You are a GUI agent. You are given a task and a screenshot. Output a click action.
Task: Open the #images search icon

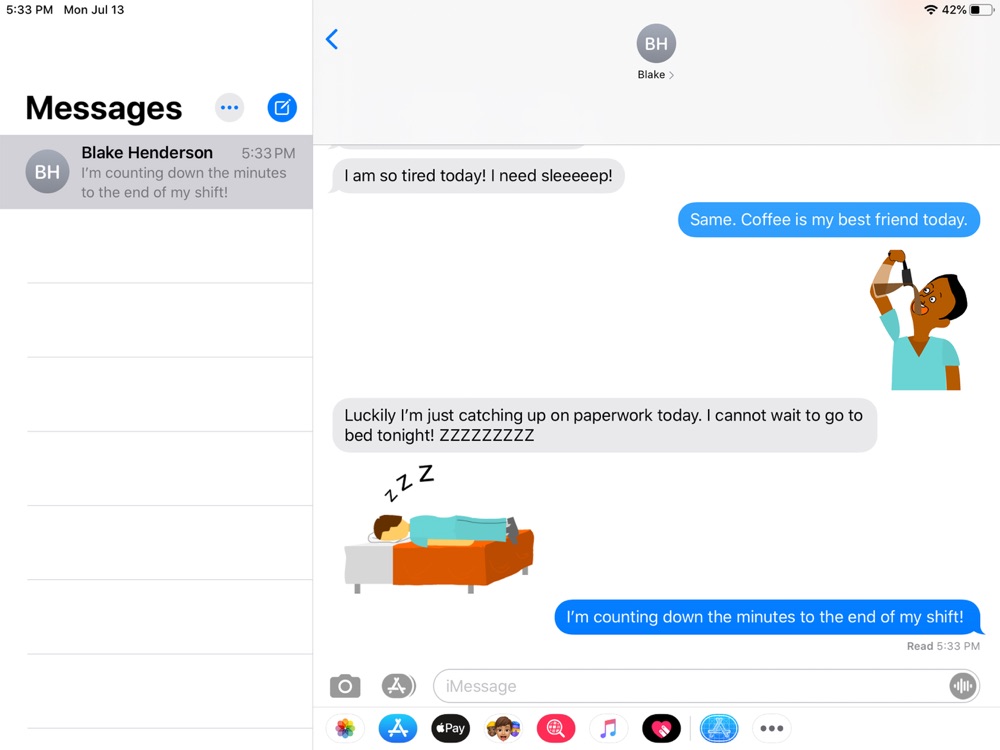click(x=555, y=728)
